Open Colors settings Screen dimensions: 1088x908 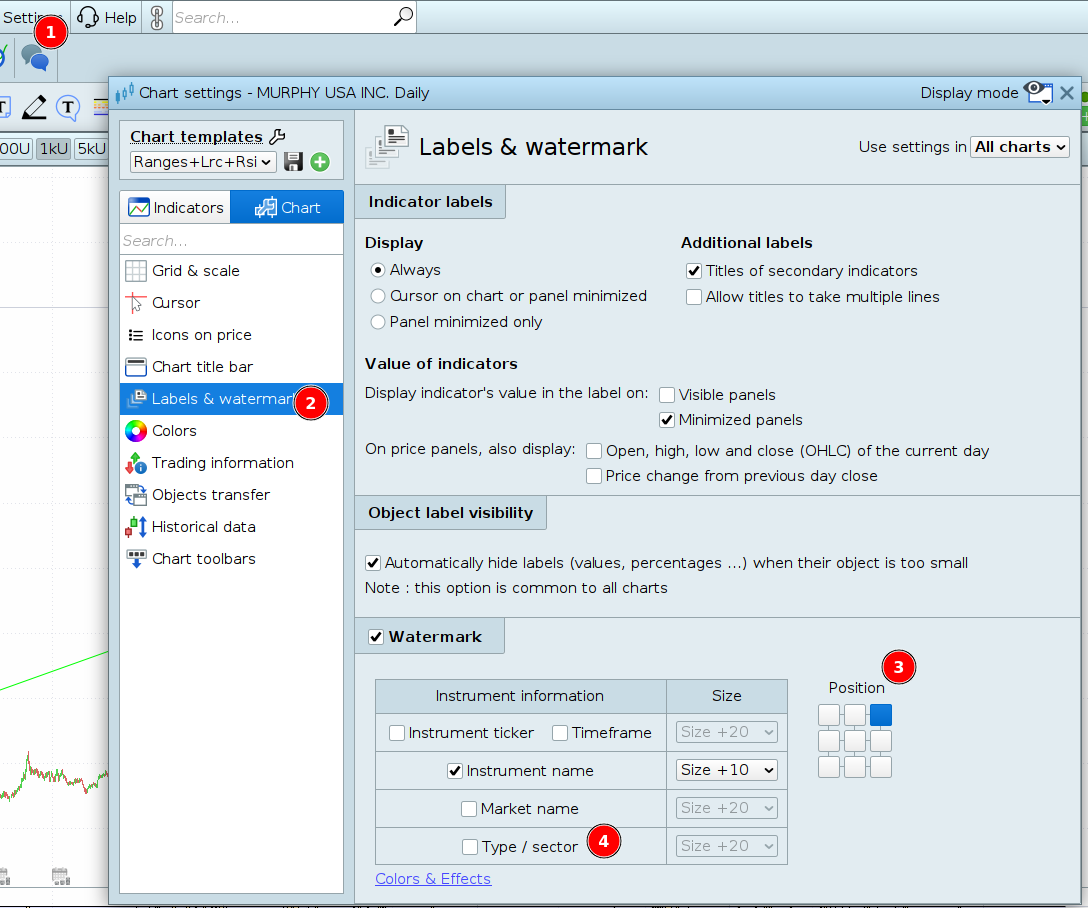pyautogui.click(x=231, y=431)
